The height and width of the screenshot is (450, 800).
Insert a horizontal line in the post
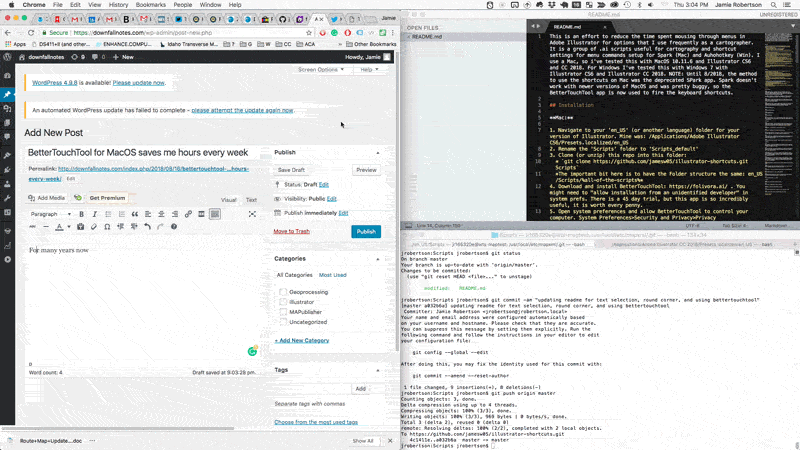(46, 227)
